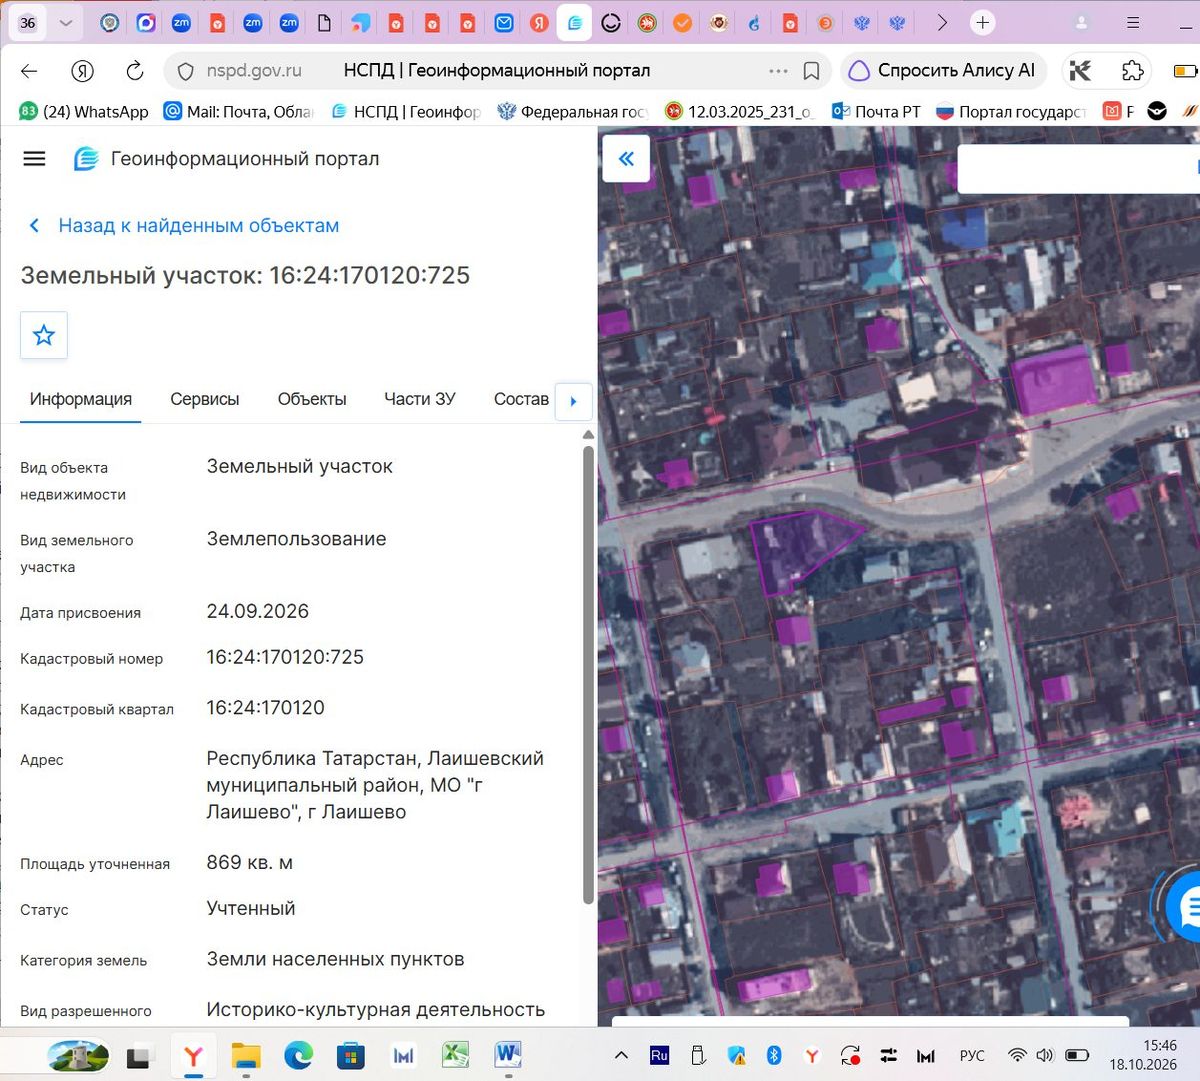Launch Microsoft Word from the taskbar
The height and width of the screenshot is (1081, 1200).
point(508,1054)
